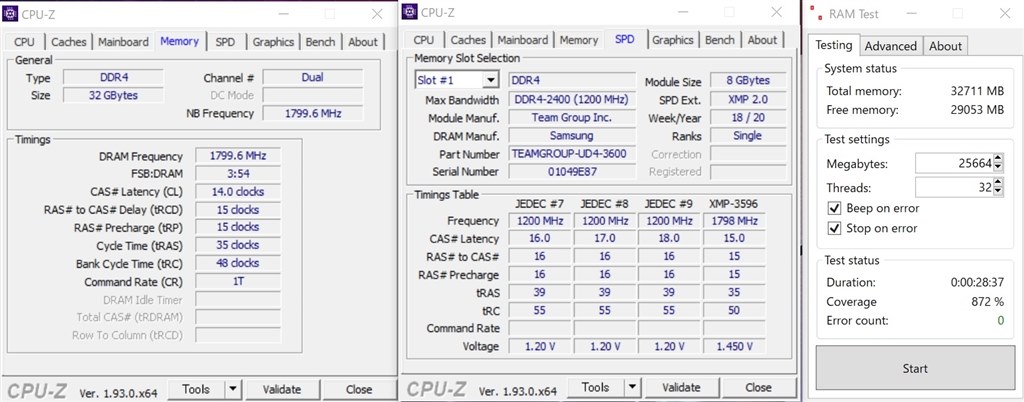The height and width of the screenshot is (402, 1024).
Task: Open Graphics tab in SPD window
Action: 673,40
